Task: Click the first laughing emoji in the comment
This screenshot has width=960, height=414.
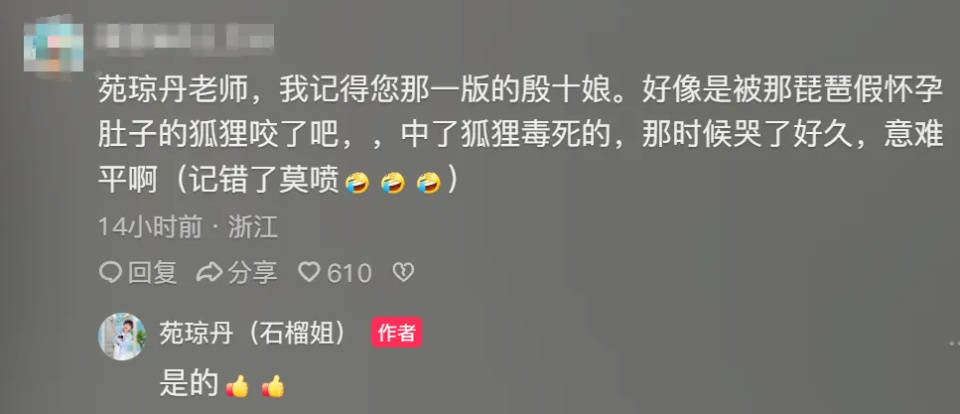Action: click(x=357, y=183)
